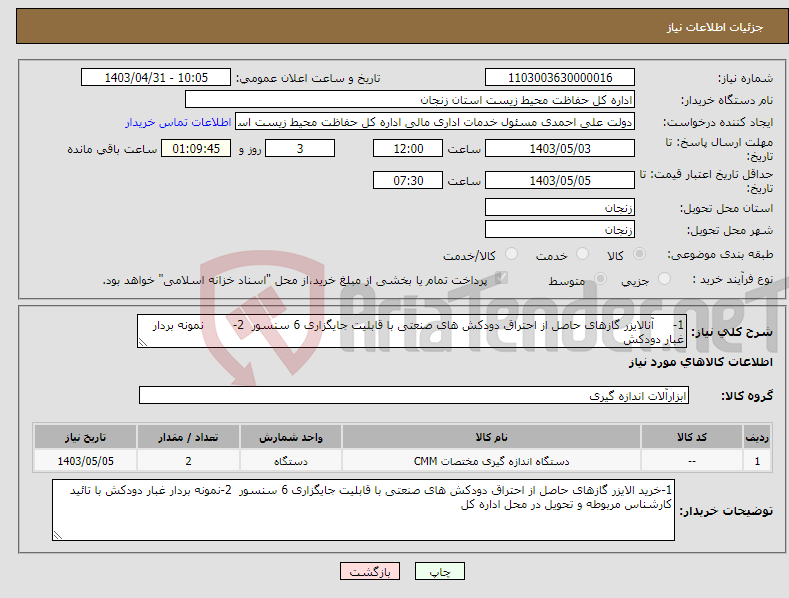Screen dimensions: 789x598
Task: Click the row number cell 1
Action: click(757, 461)
